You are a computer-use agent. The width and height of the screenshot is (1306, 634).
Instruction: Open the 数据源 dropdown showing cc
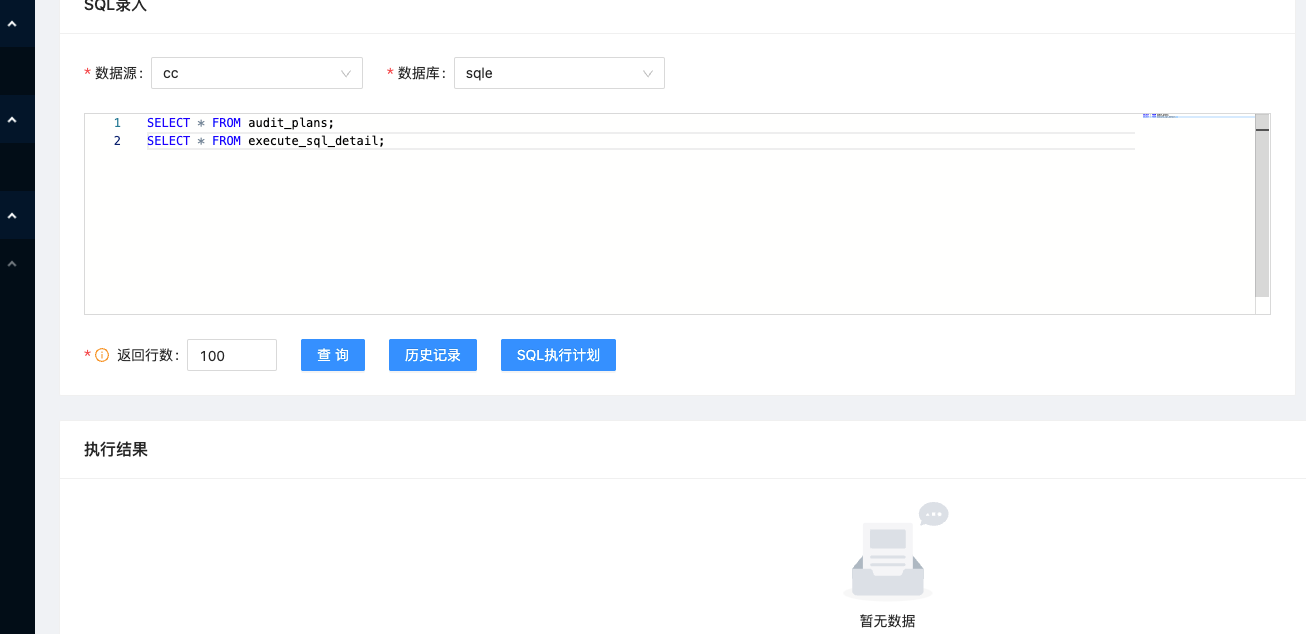click(x=256, y=72)
